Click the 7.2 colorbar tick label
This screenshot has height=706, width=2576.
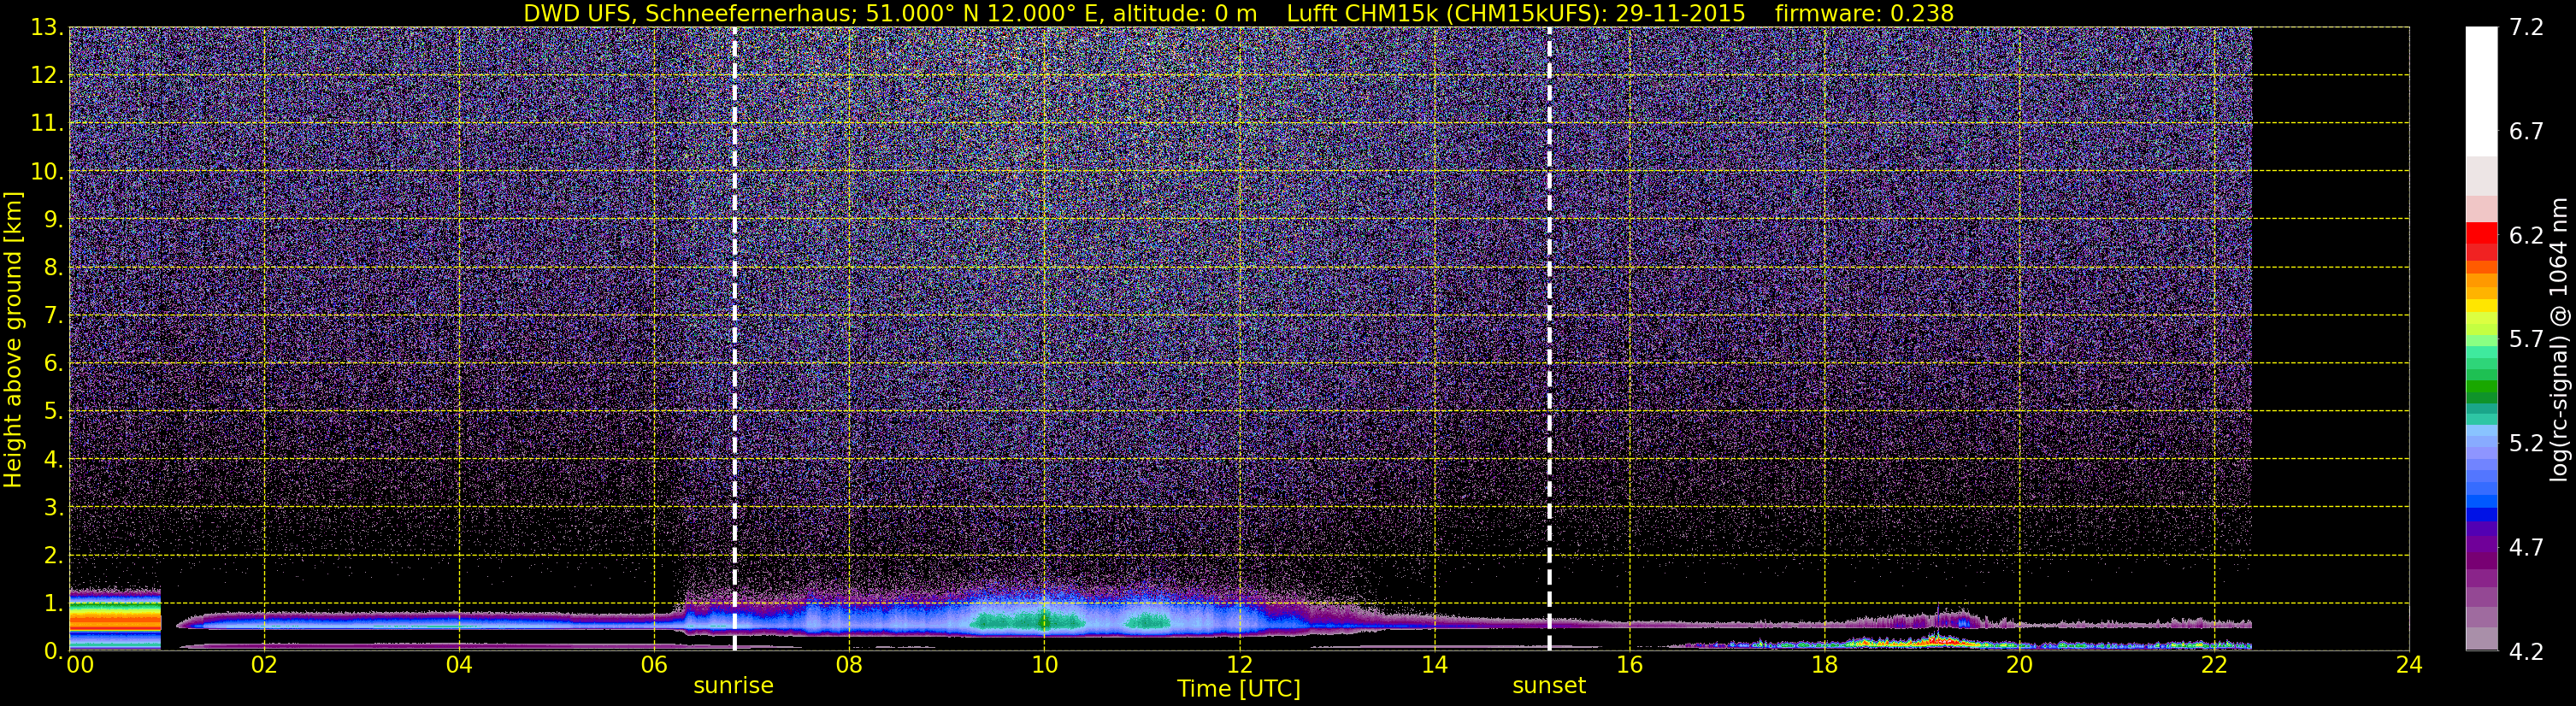pos(2526,28)
